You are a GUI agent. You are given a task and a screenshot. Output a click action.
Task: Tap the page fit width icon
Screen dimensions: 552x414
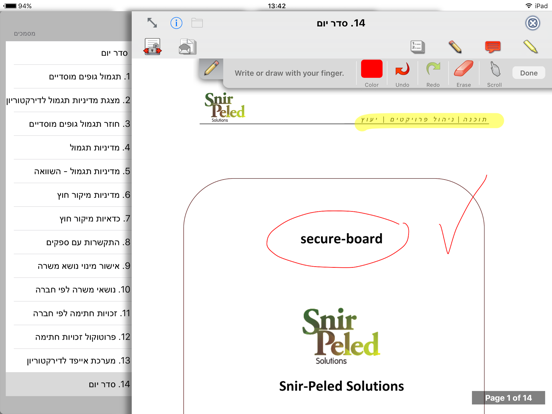152,47
